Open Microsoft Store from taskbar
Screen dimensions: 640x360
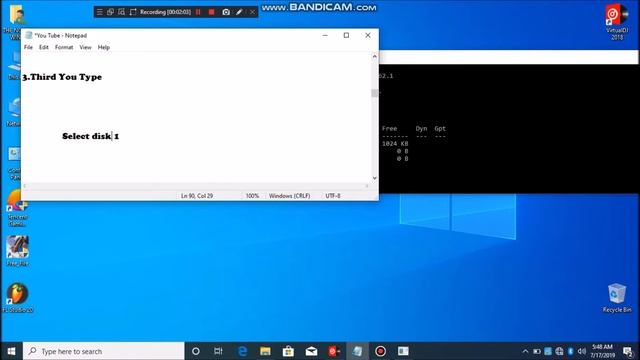click(288, 351)
